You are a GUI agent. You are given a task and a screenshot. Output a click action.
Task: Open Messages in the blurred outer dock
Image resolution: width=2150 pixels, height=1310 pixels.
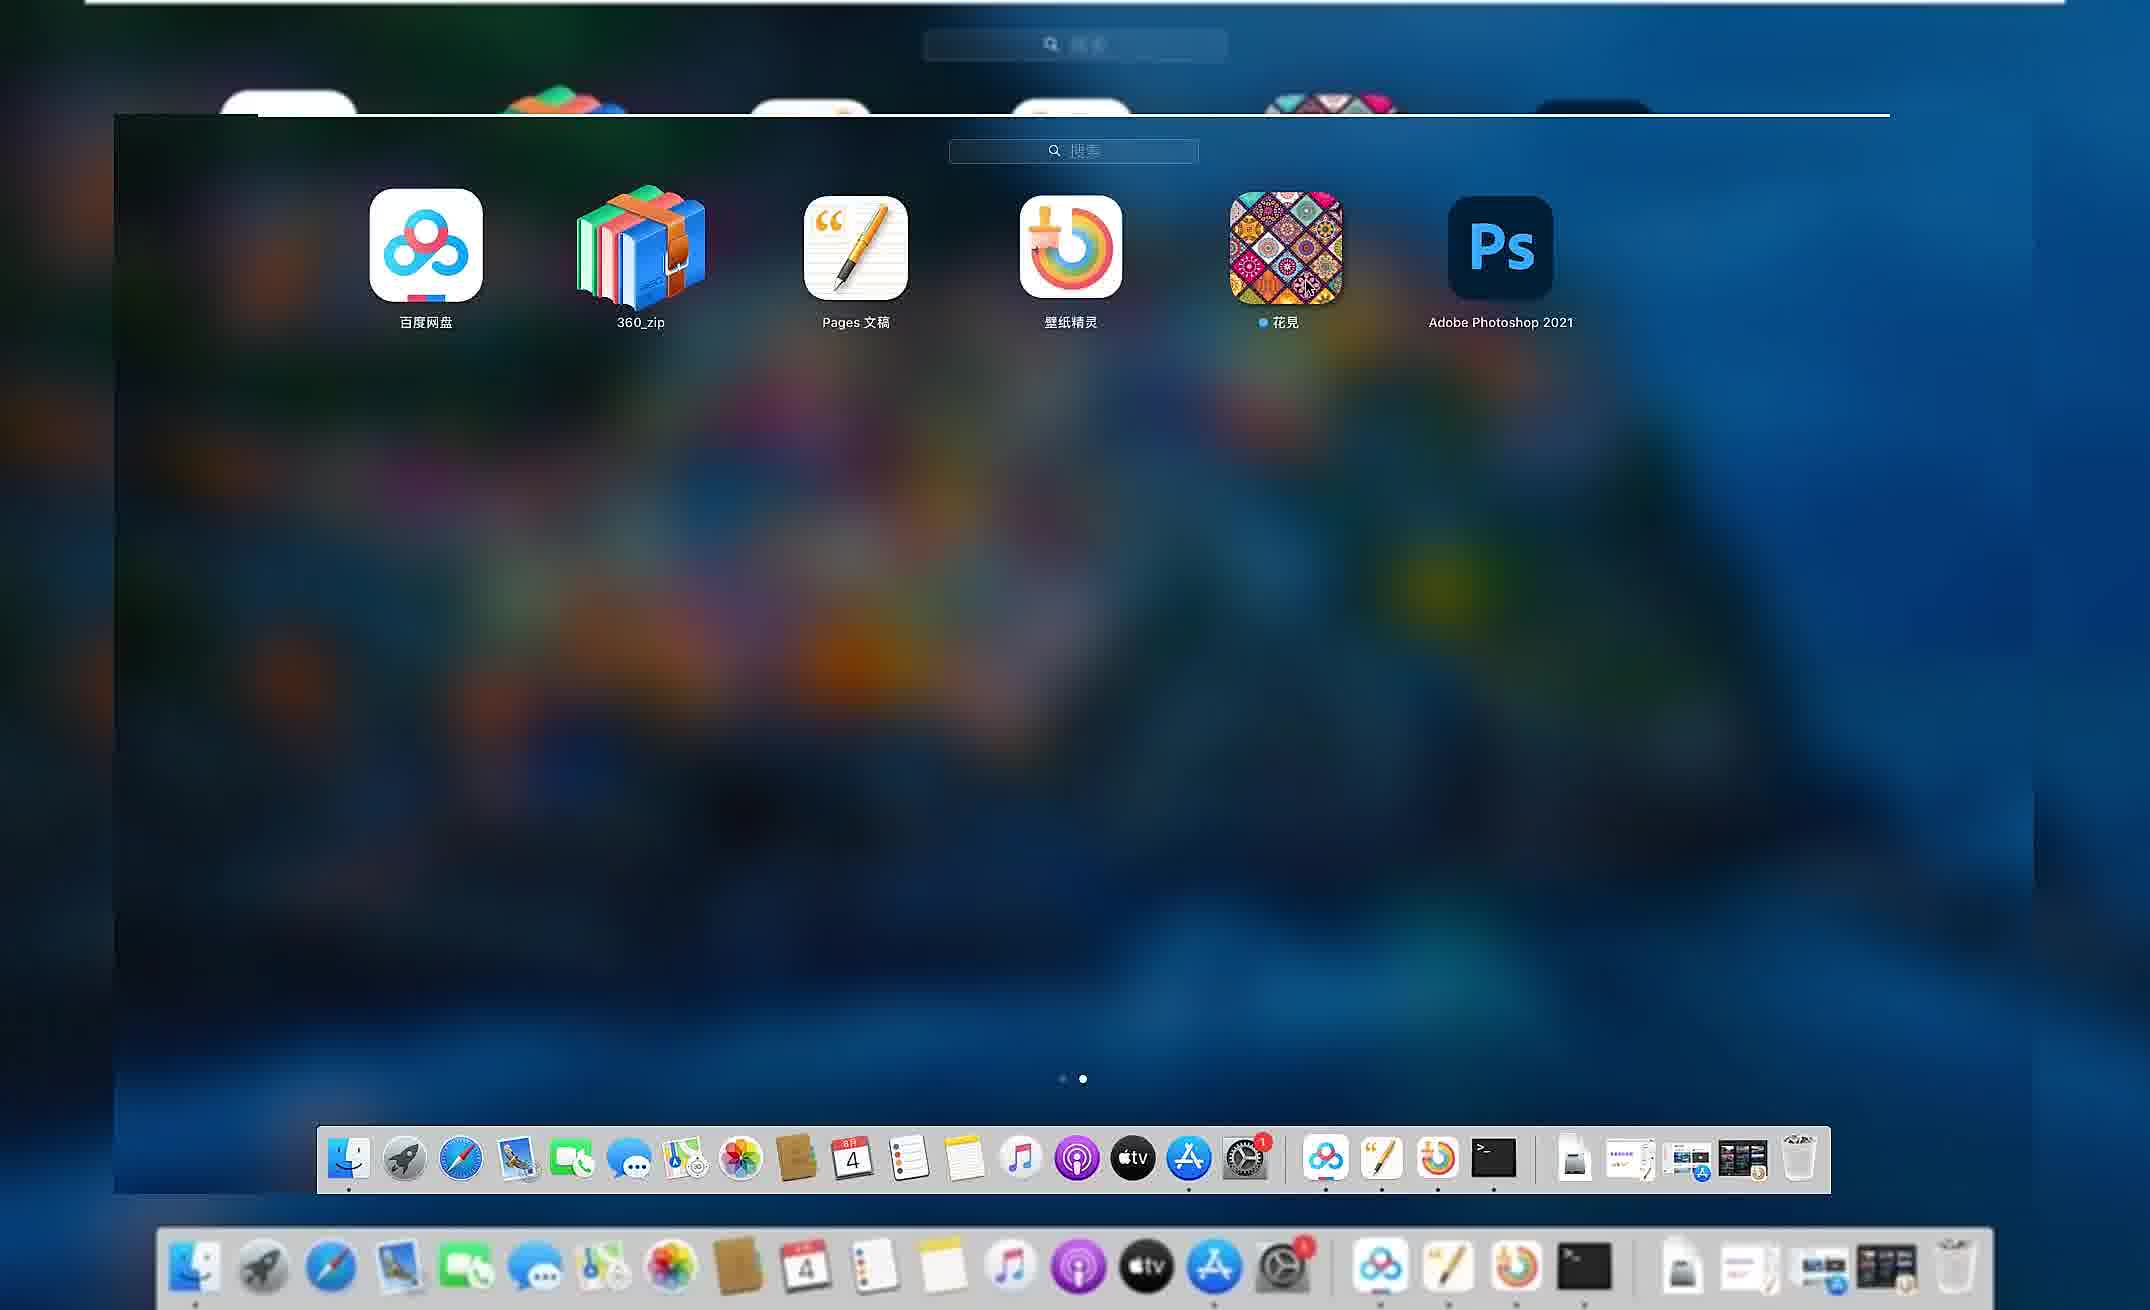535,1267
